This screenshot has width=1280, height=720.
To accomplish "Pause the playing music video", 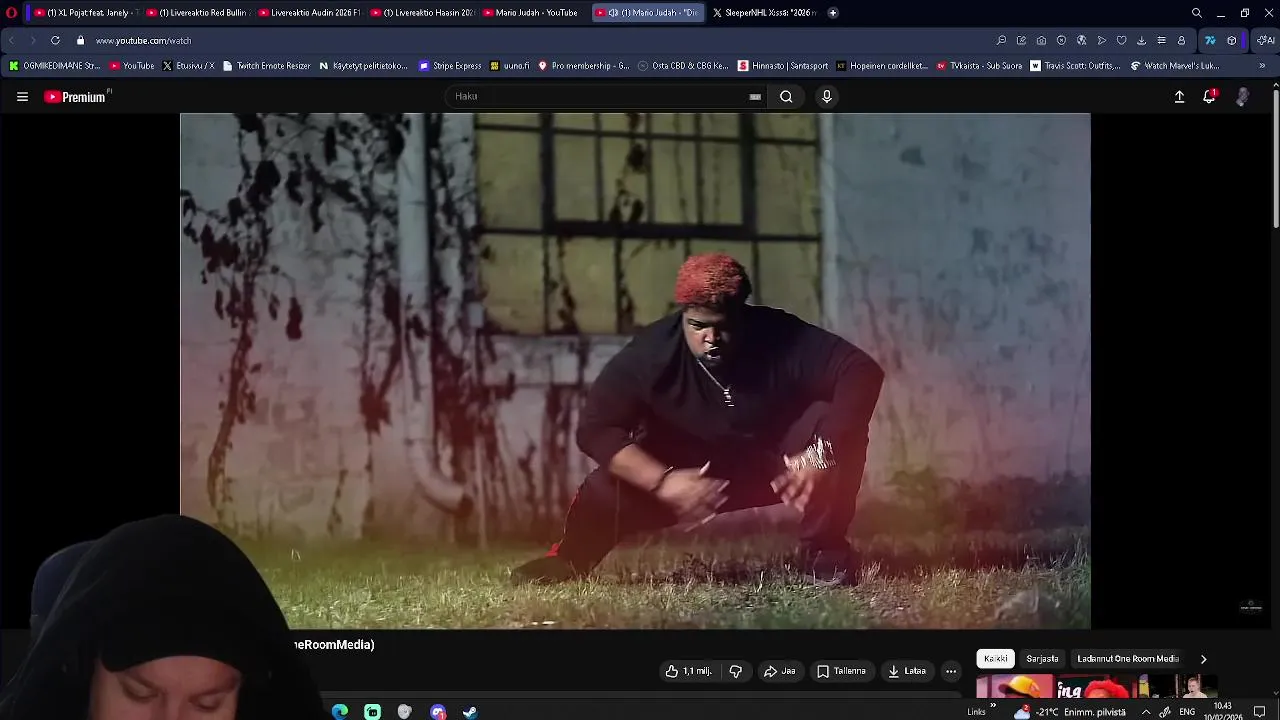I will 635,370.
